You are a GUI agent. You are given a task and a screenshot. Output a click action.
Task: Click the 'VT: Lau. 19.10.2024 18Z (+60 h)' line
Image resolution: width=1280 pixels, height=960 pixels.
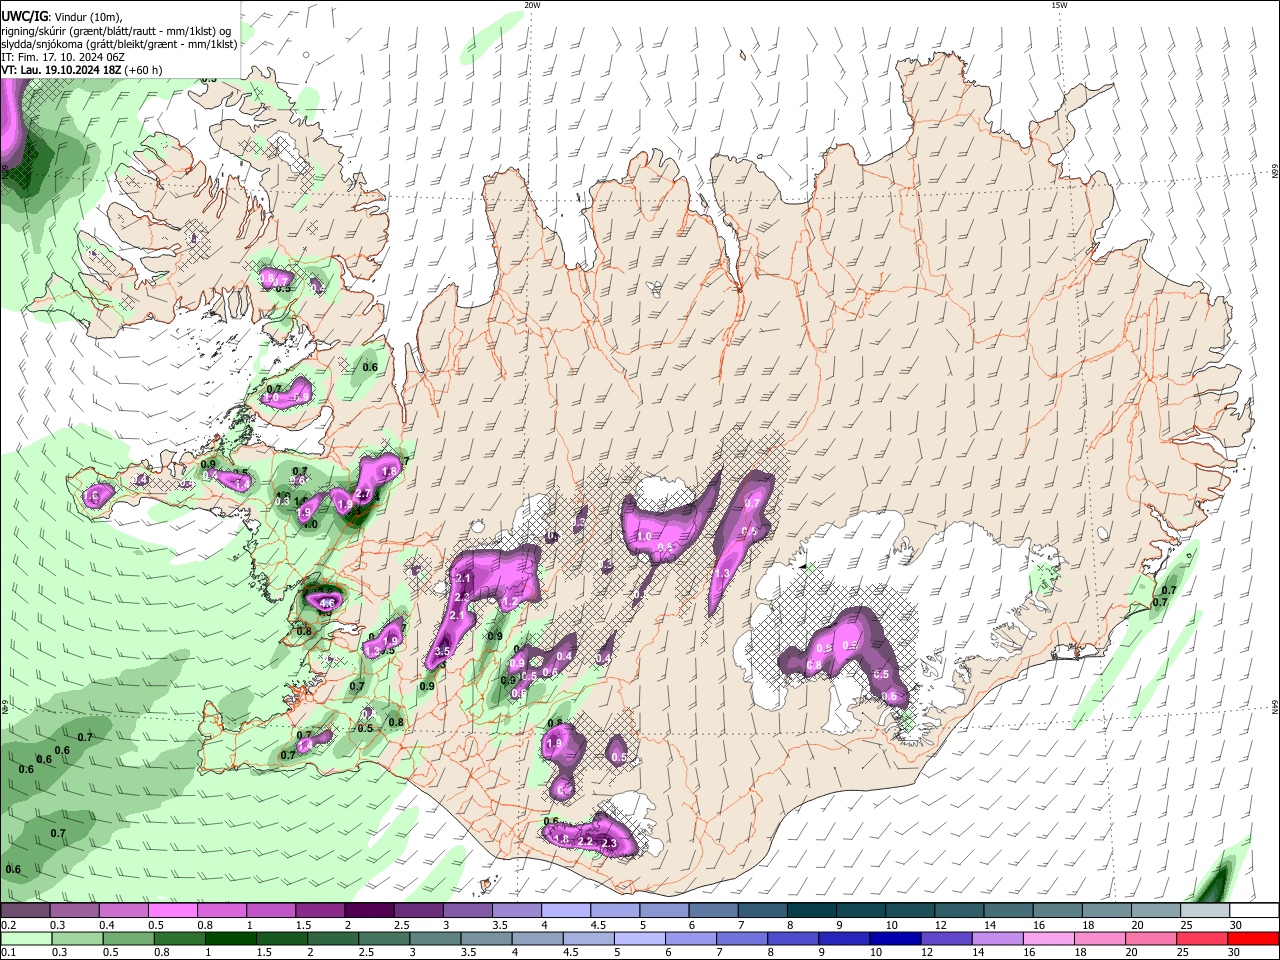pos(82,70)
